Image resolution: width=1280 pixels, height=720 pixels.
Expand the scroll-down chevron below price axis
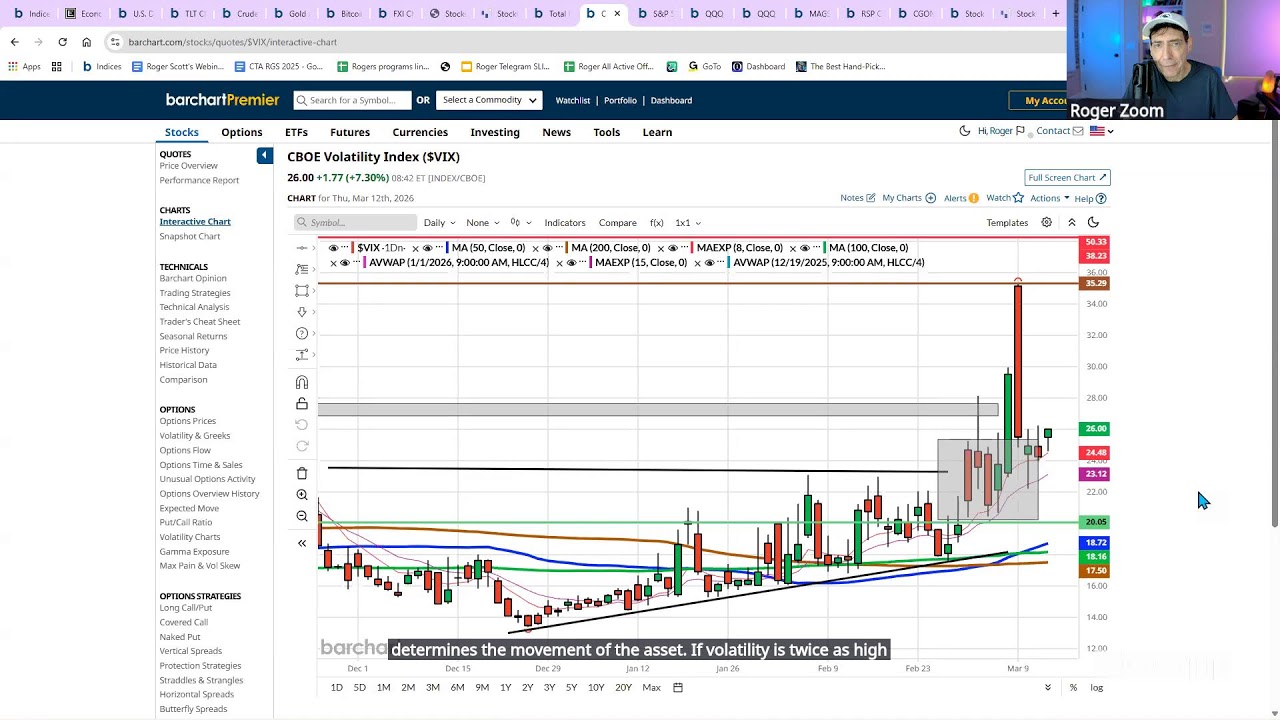point(1048,687)
